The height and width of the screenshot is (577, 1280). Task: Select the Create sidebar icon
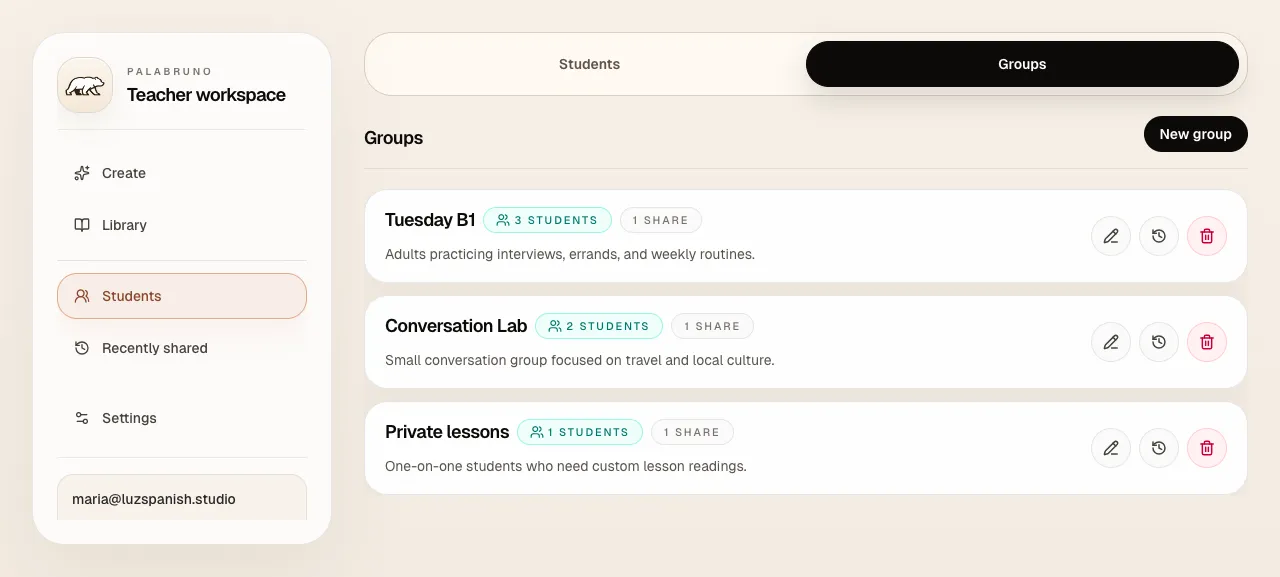pos(81,173)
